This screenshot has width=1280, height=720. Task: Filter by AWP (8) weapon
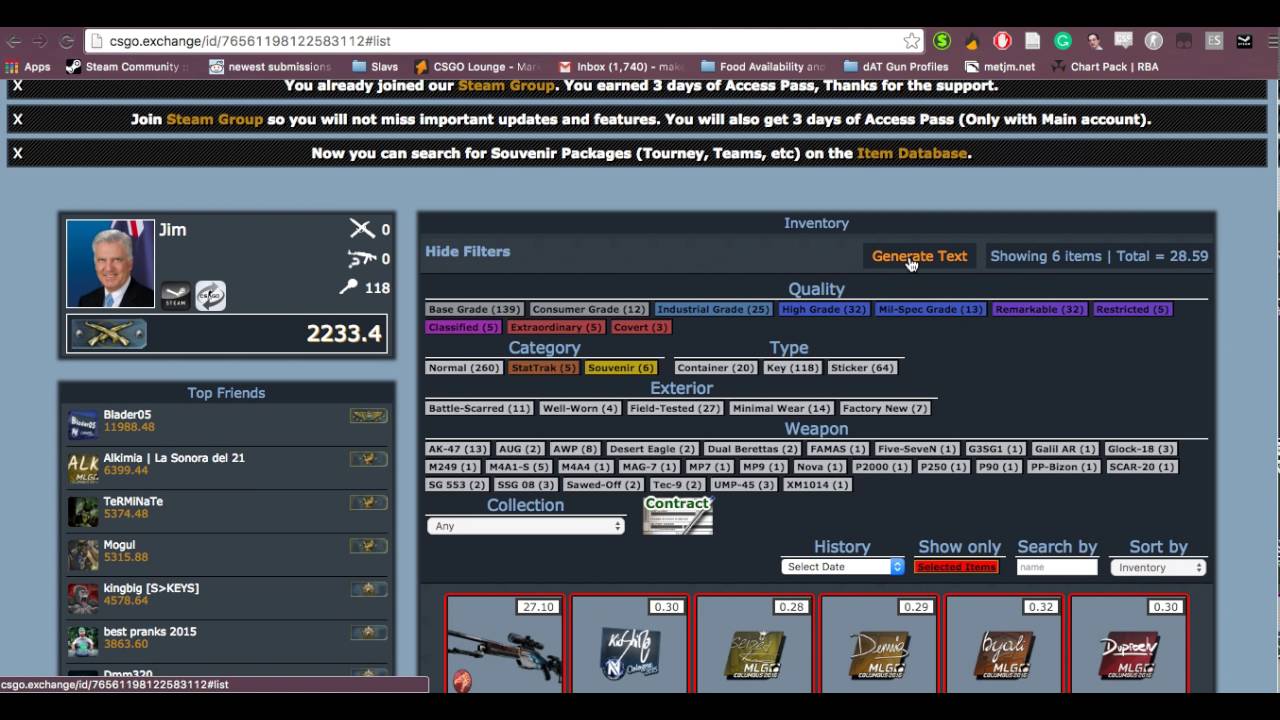click(574, 449)
